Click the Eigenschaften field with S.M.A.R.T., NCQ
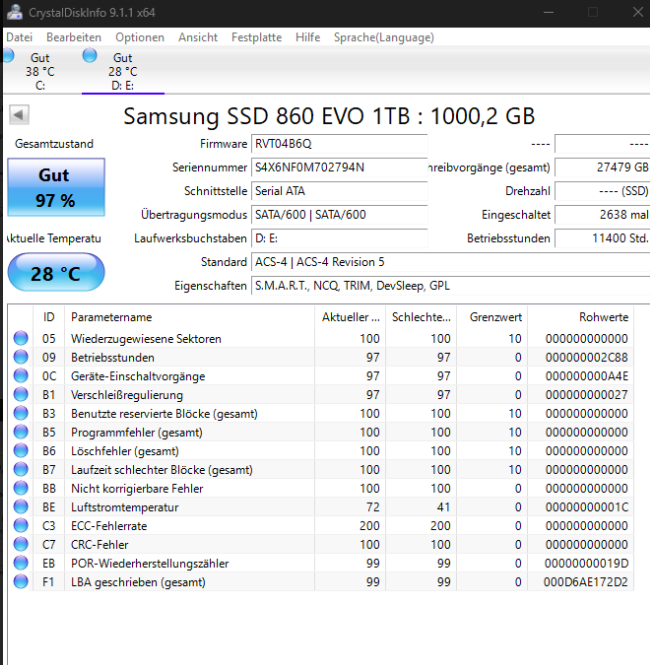The height and width of the screenshot is (665, 650). 451,286
